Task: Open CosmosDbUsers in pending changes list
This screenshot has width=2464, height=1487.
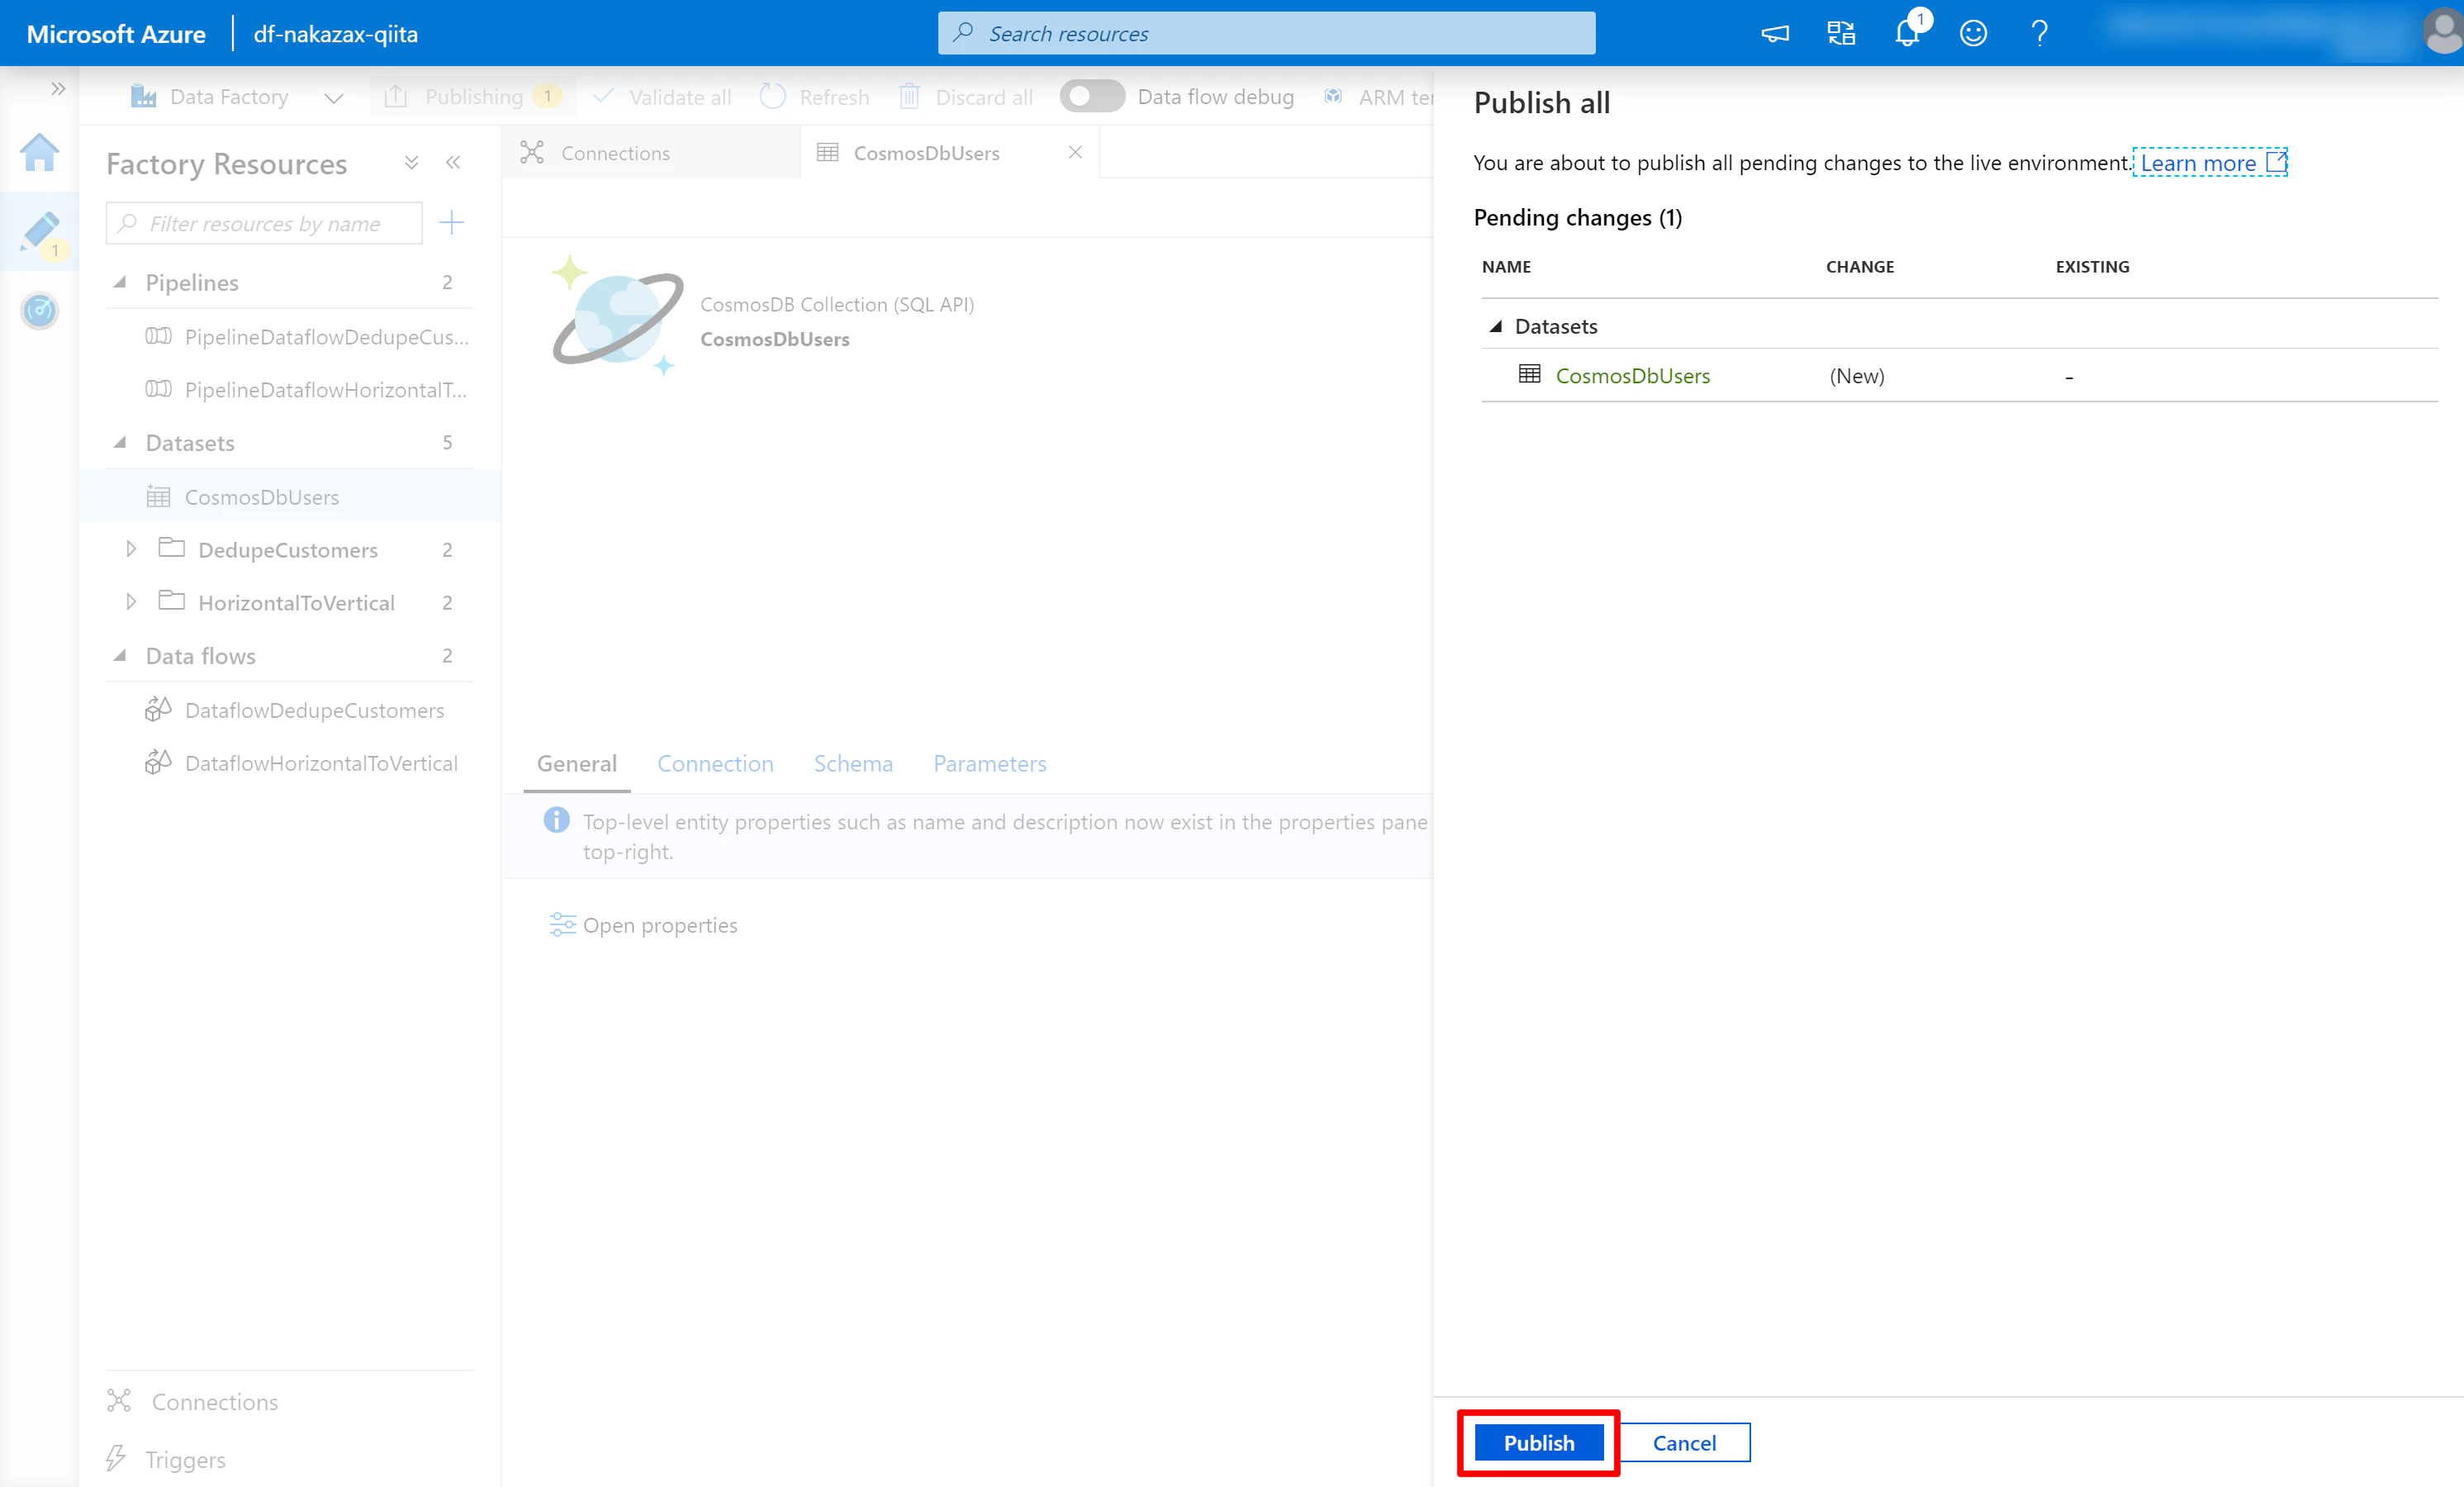Action: 1632,376
